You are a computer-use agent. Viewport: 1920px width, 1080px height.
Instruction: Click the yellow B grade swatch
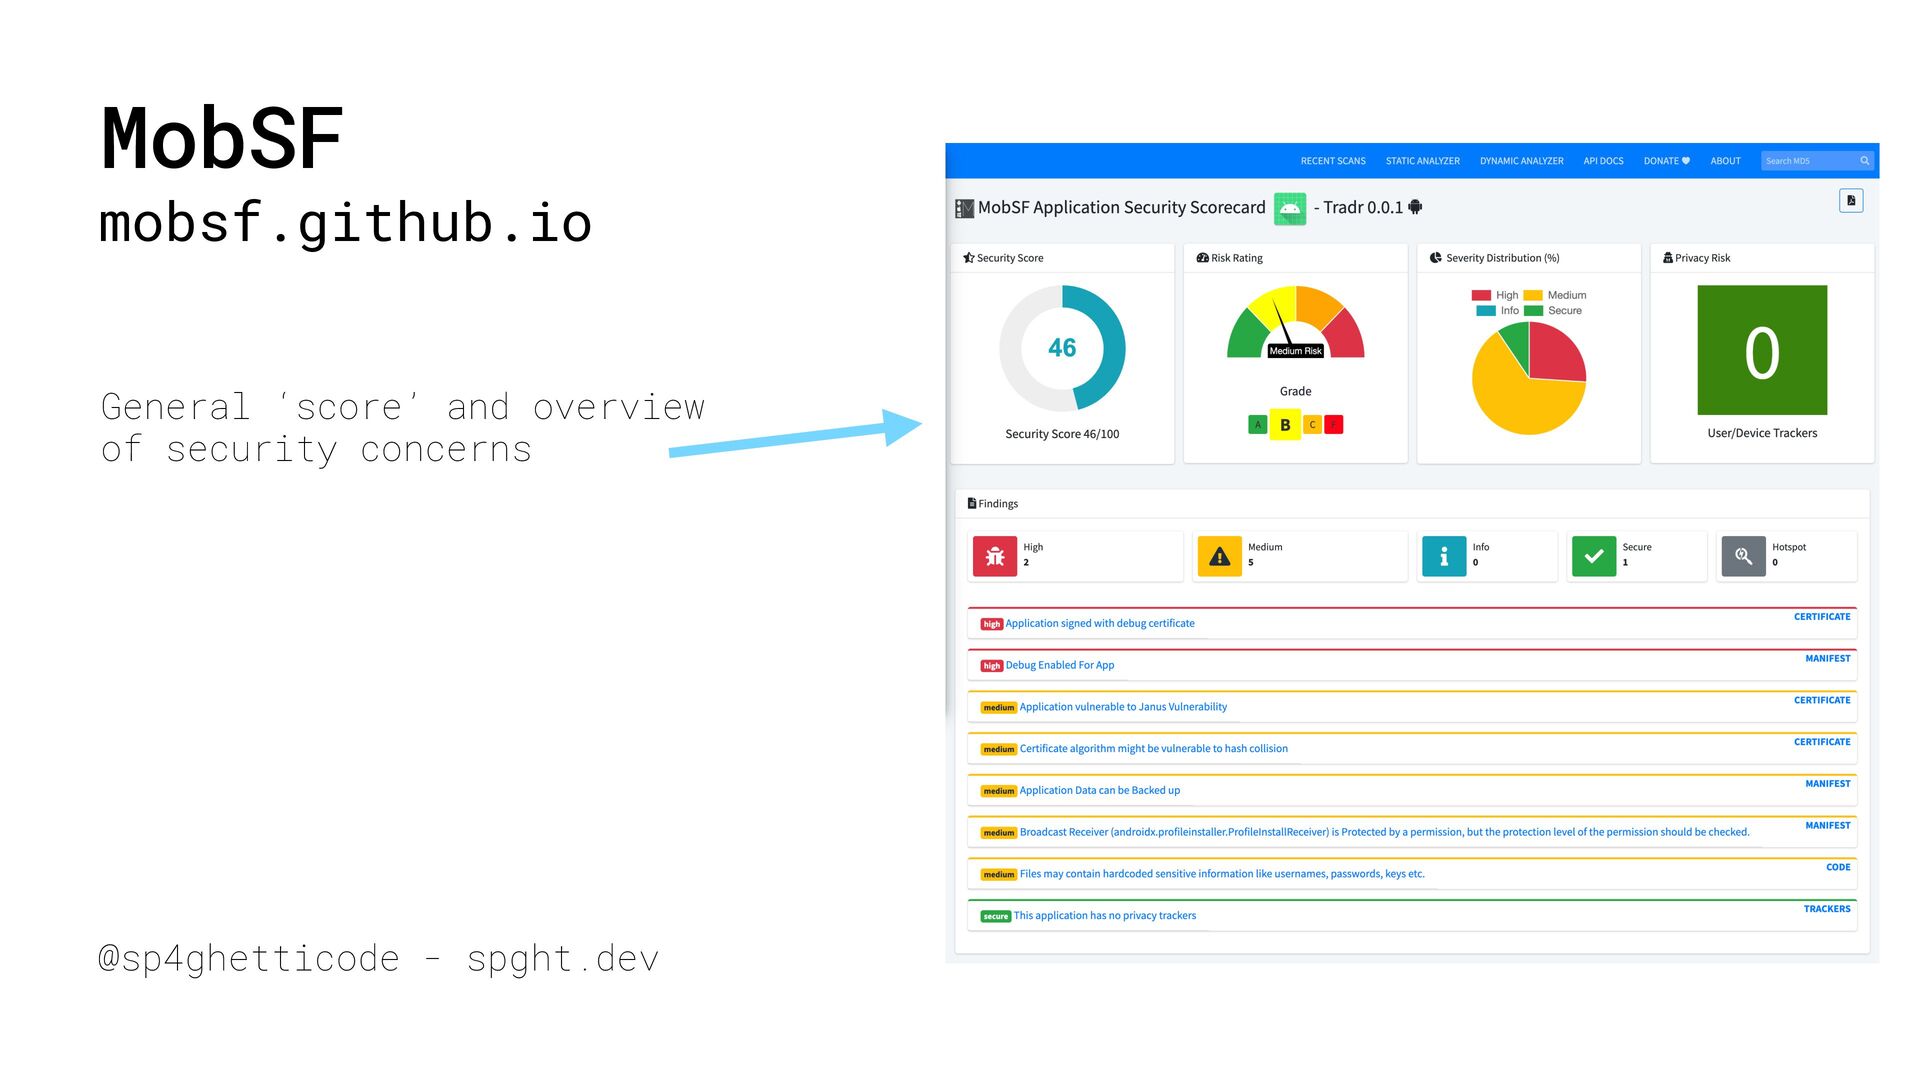(x=1285, y=425)
